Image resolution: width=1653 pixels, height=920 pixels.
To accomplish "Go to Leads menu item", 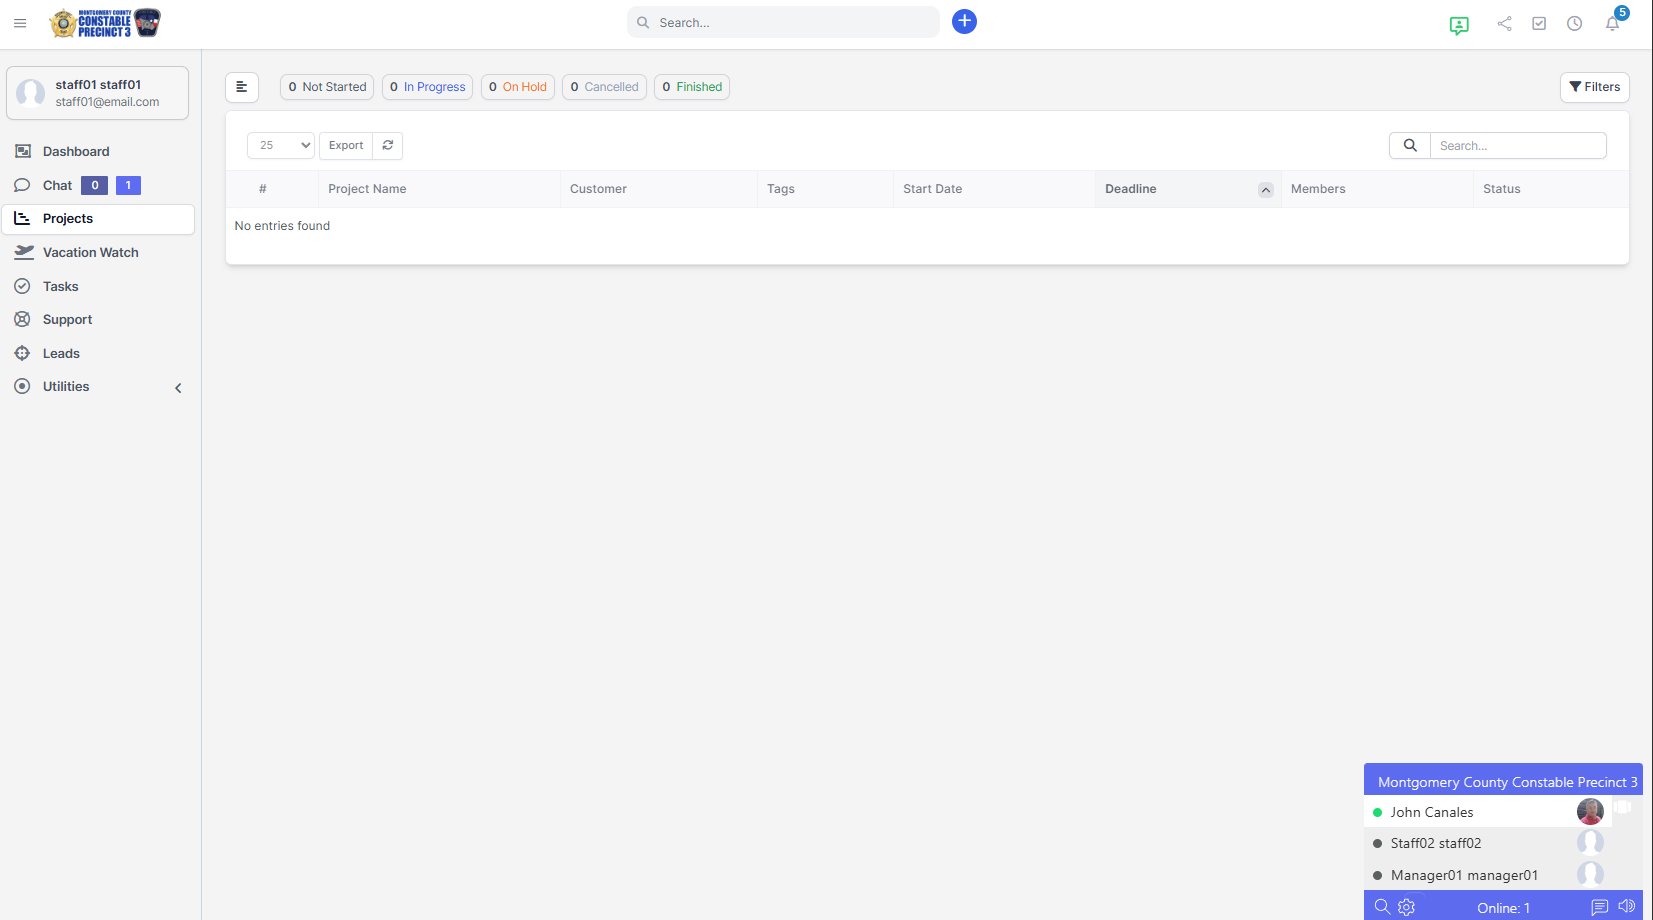I will (61, 354).
